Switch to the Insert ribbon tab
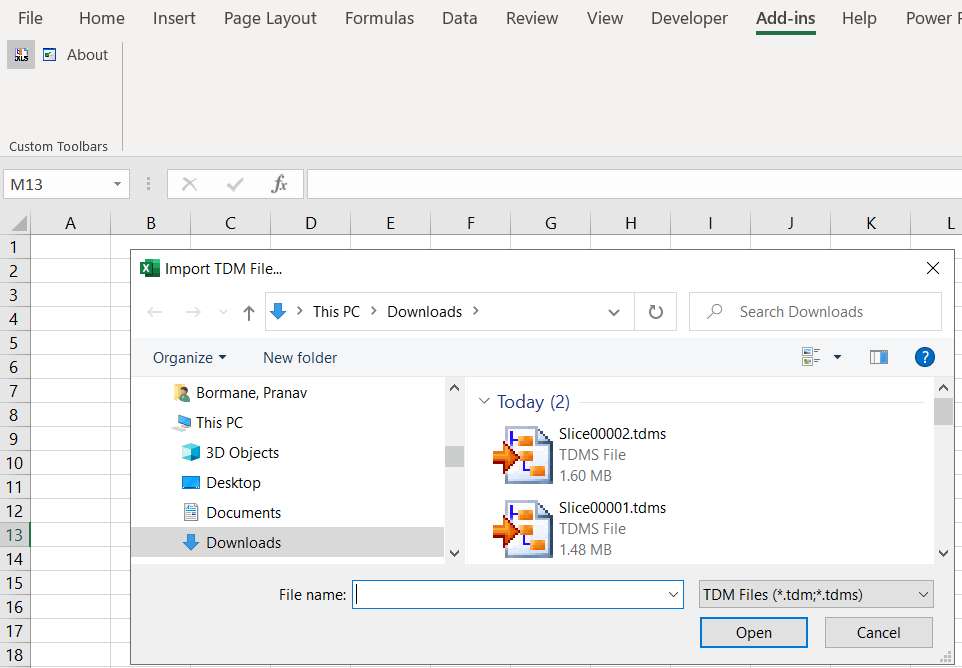 (x=174, y=18)
